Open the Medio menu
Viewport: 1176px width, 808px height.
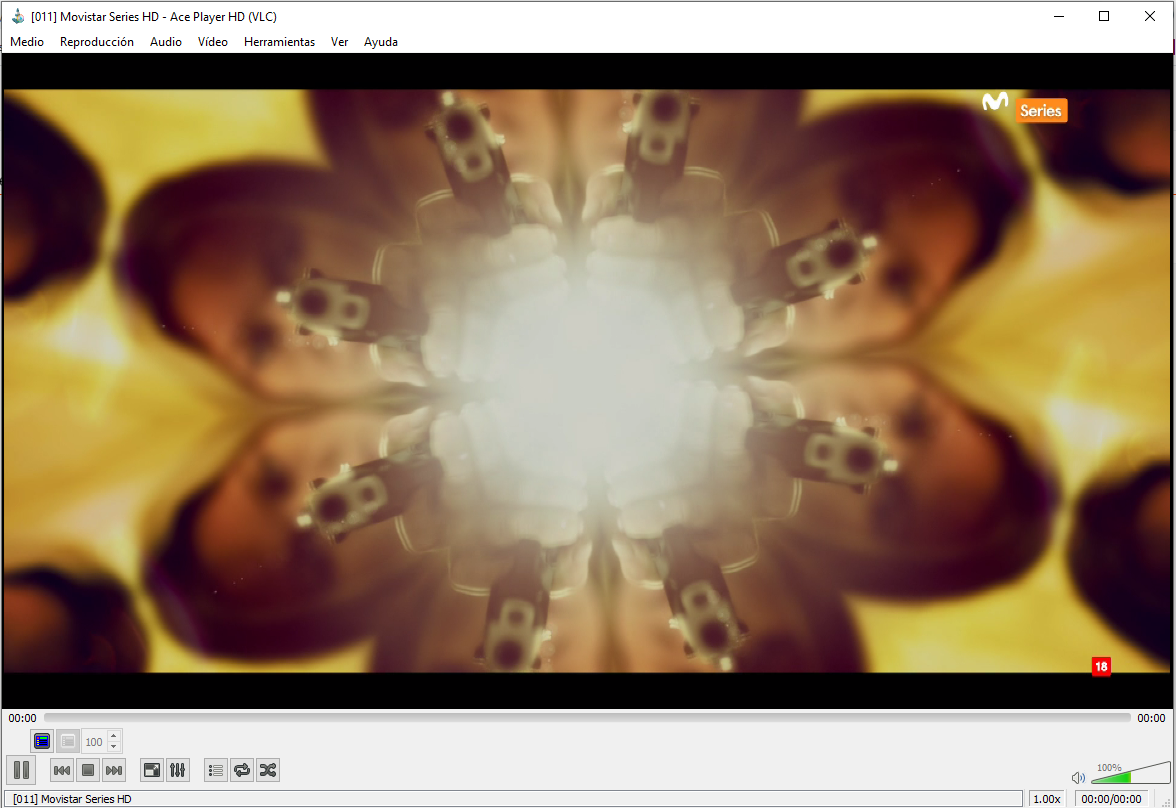pos(27,42)
